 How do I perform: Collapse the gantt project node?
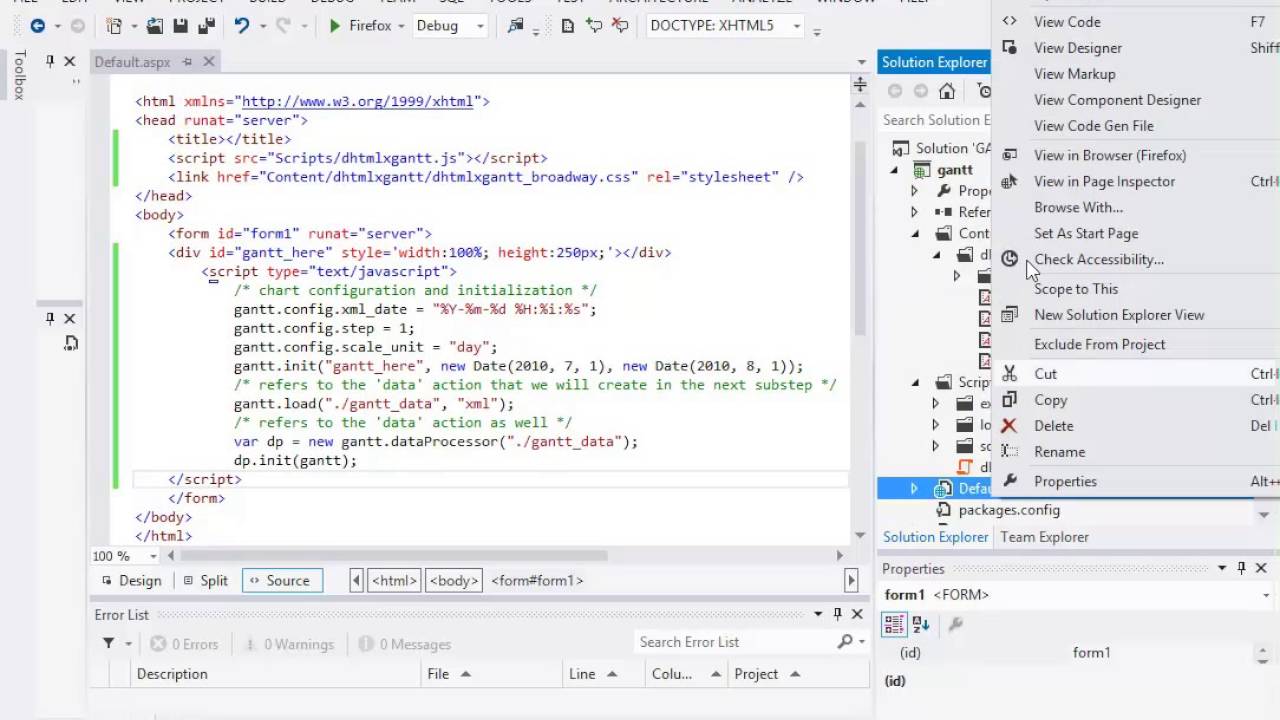coord(895,170)
